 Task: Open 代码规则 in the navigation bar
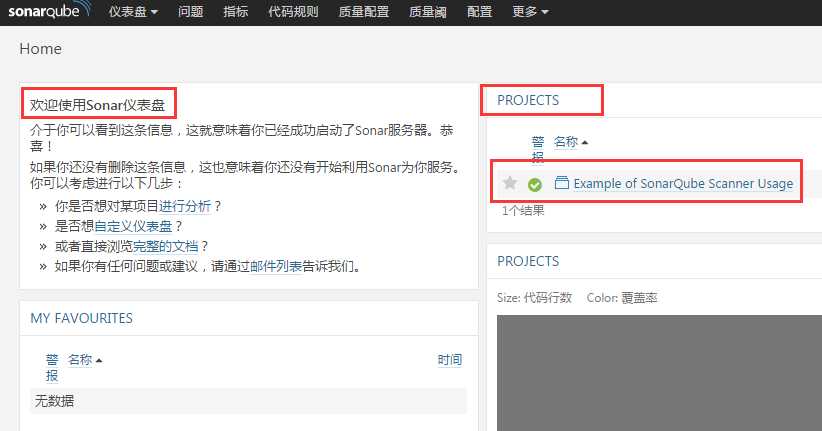click(293, 12)
